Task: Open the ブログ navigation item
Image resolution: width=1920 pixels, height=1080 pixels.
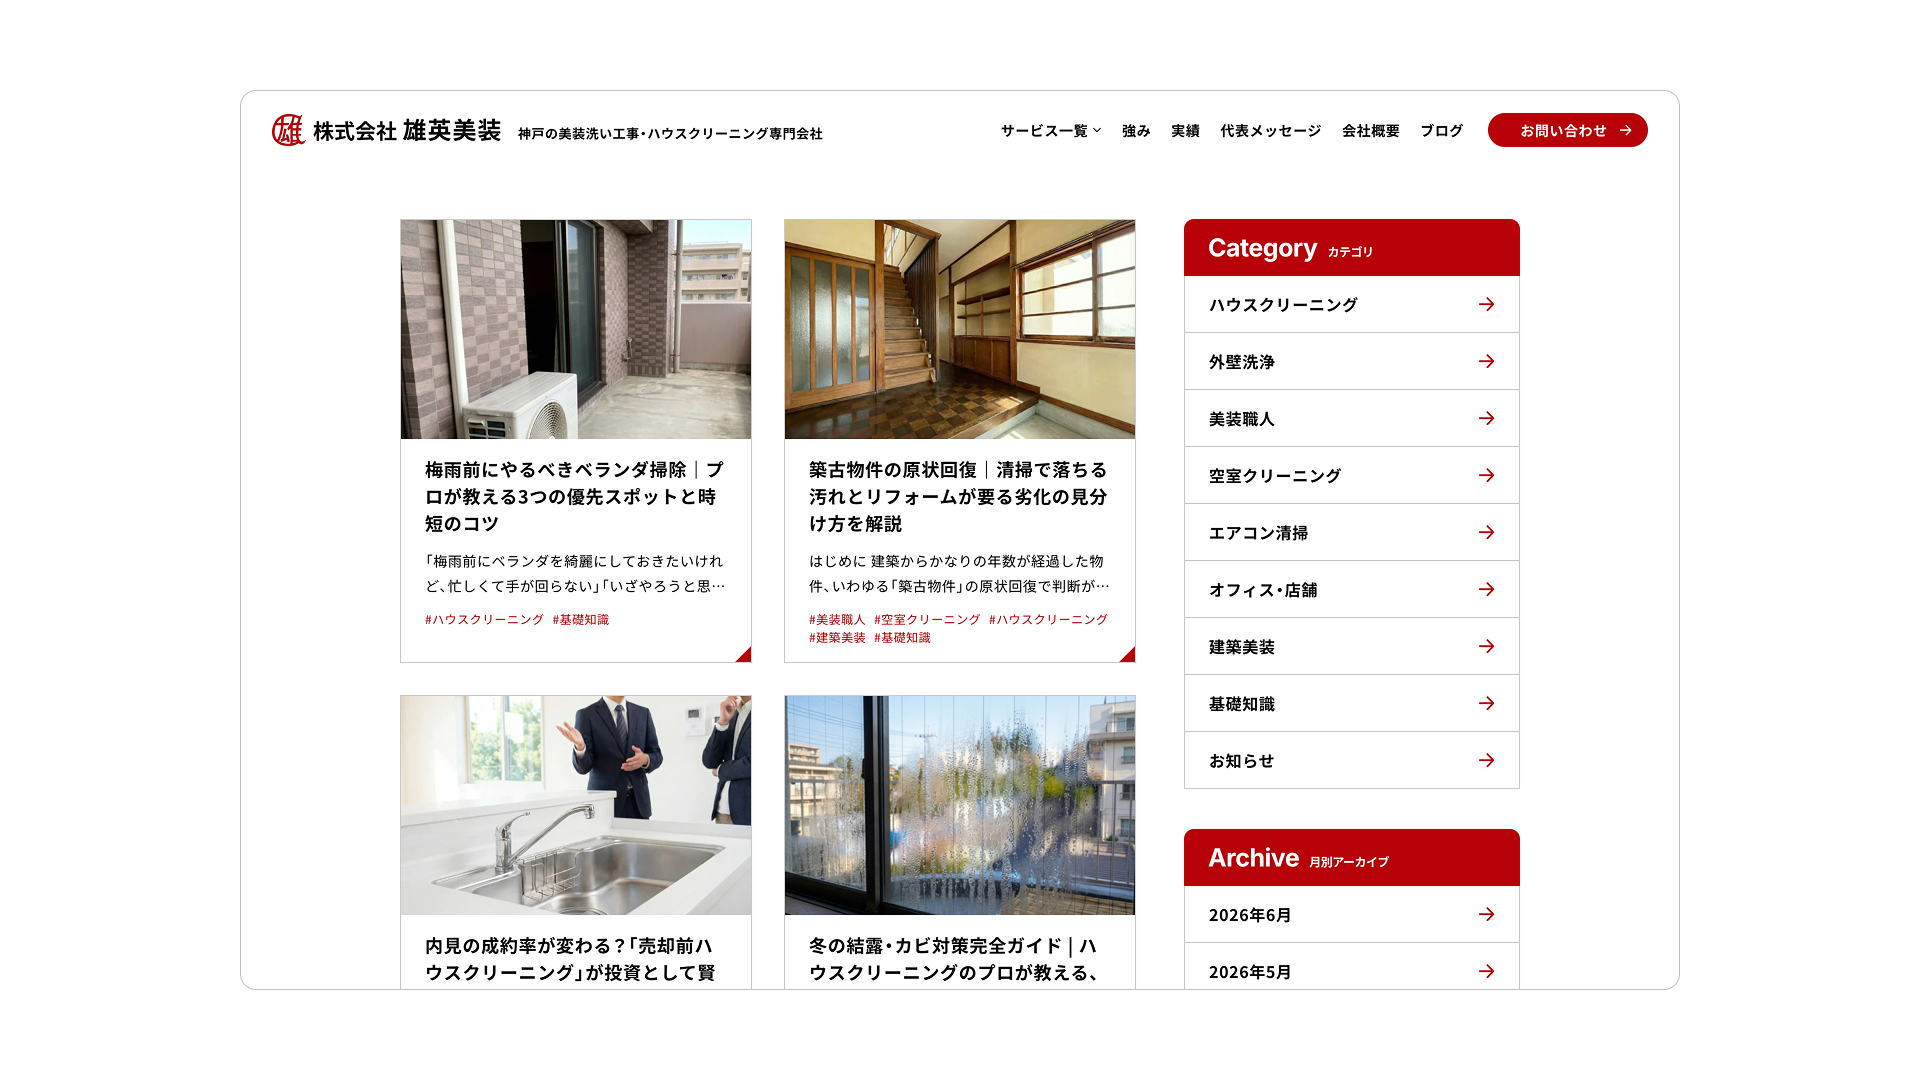Action: pos(1441,131)
